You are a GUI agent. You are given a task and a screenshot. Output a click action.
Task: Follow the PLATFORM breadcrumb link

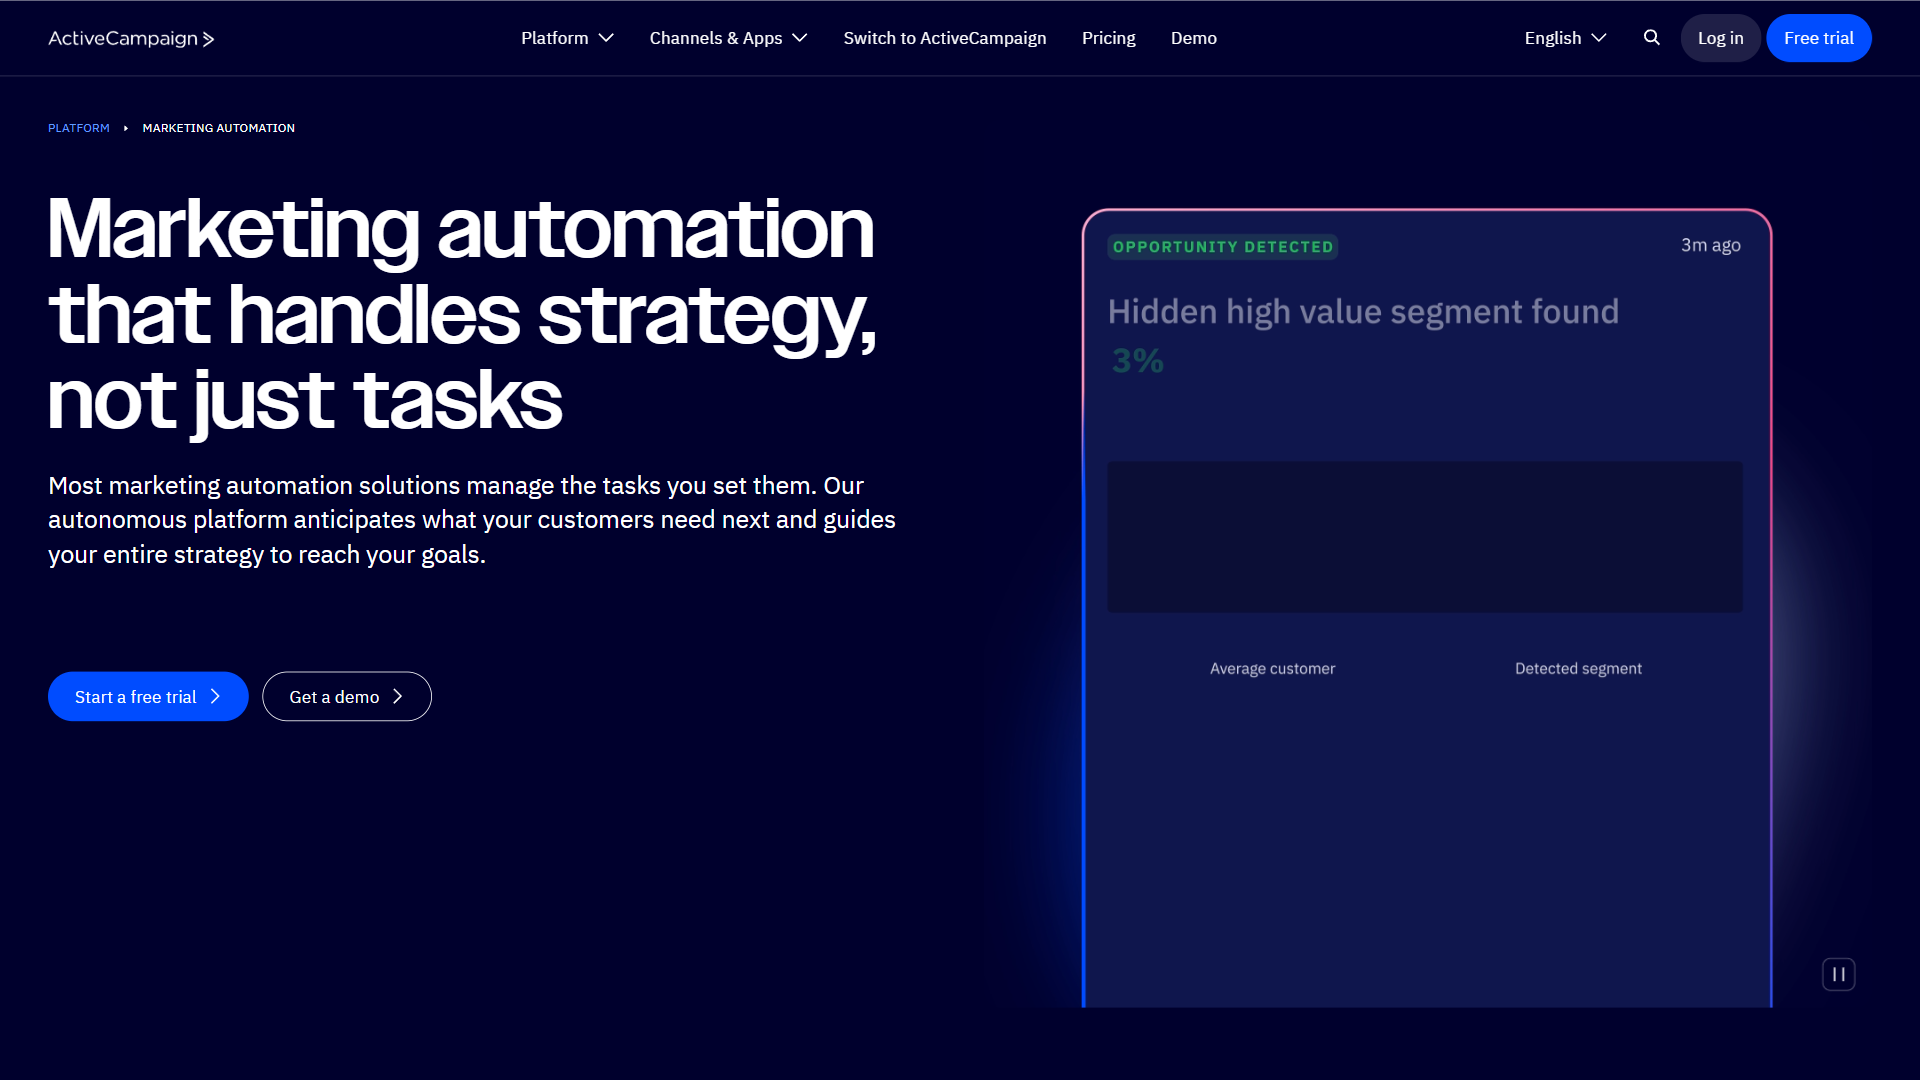coord(79,128)
